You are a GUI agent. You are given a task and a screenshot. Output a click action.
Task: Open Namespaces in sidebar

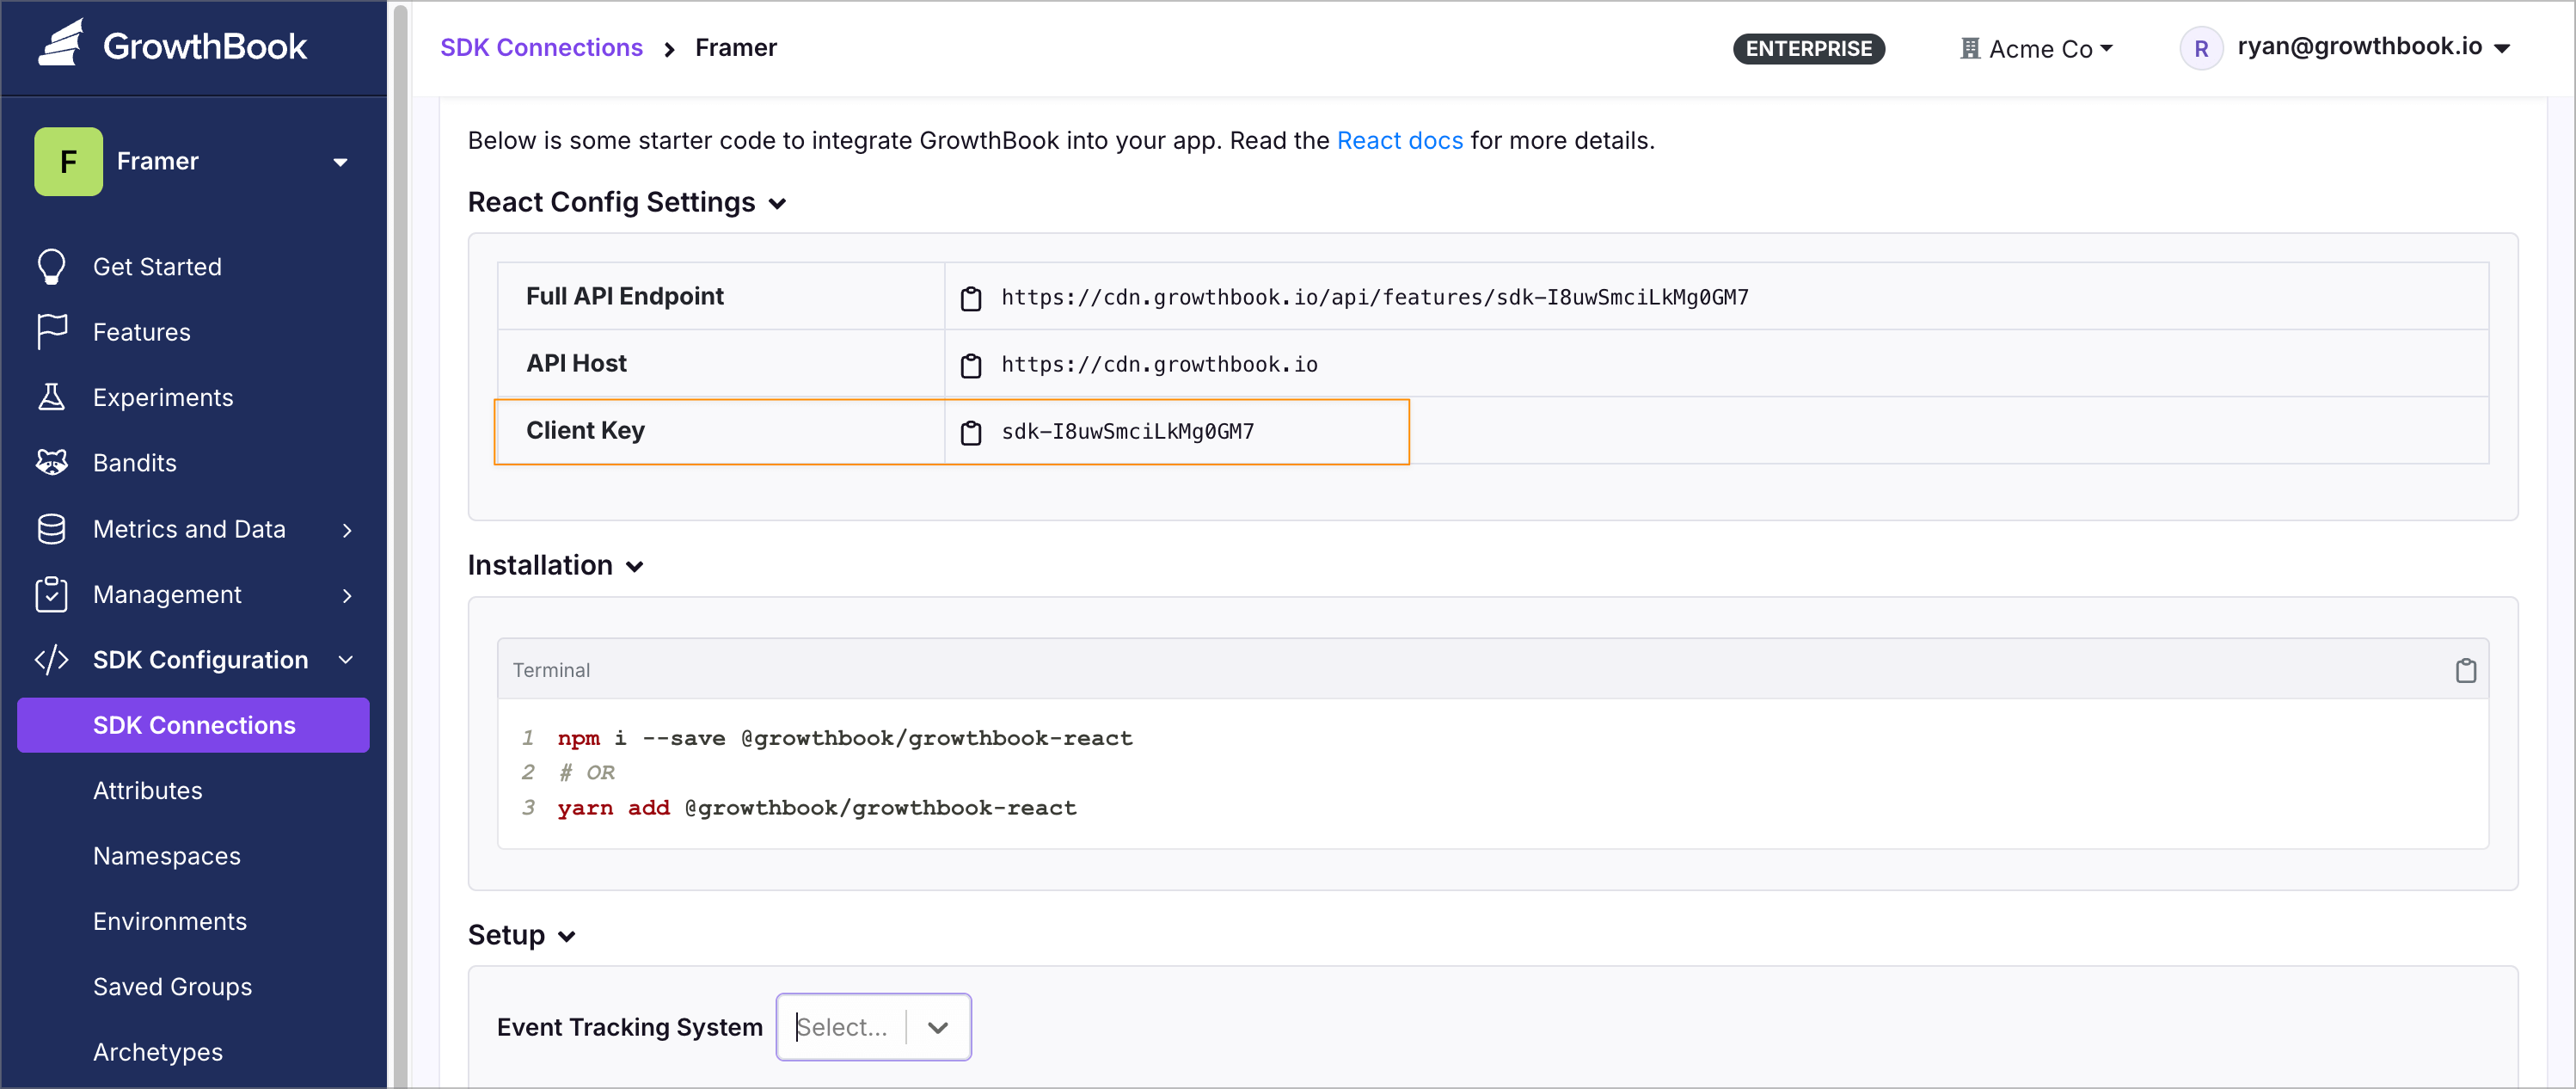[166, 856]
